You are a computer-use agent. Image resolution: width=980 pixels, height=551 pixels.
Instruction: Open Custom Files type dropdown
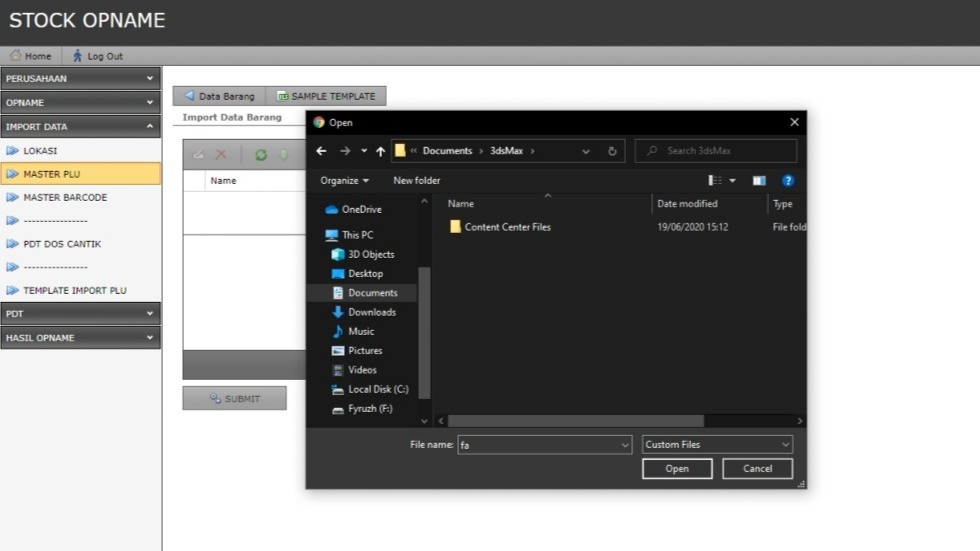tap(717, 444)
